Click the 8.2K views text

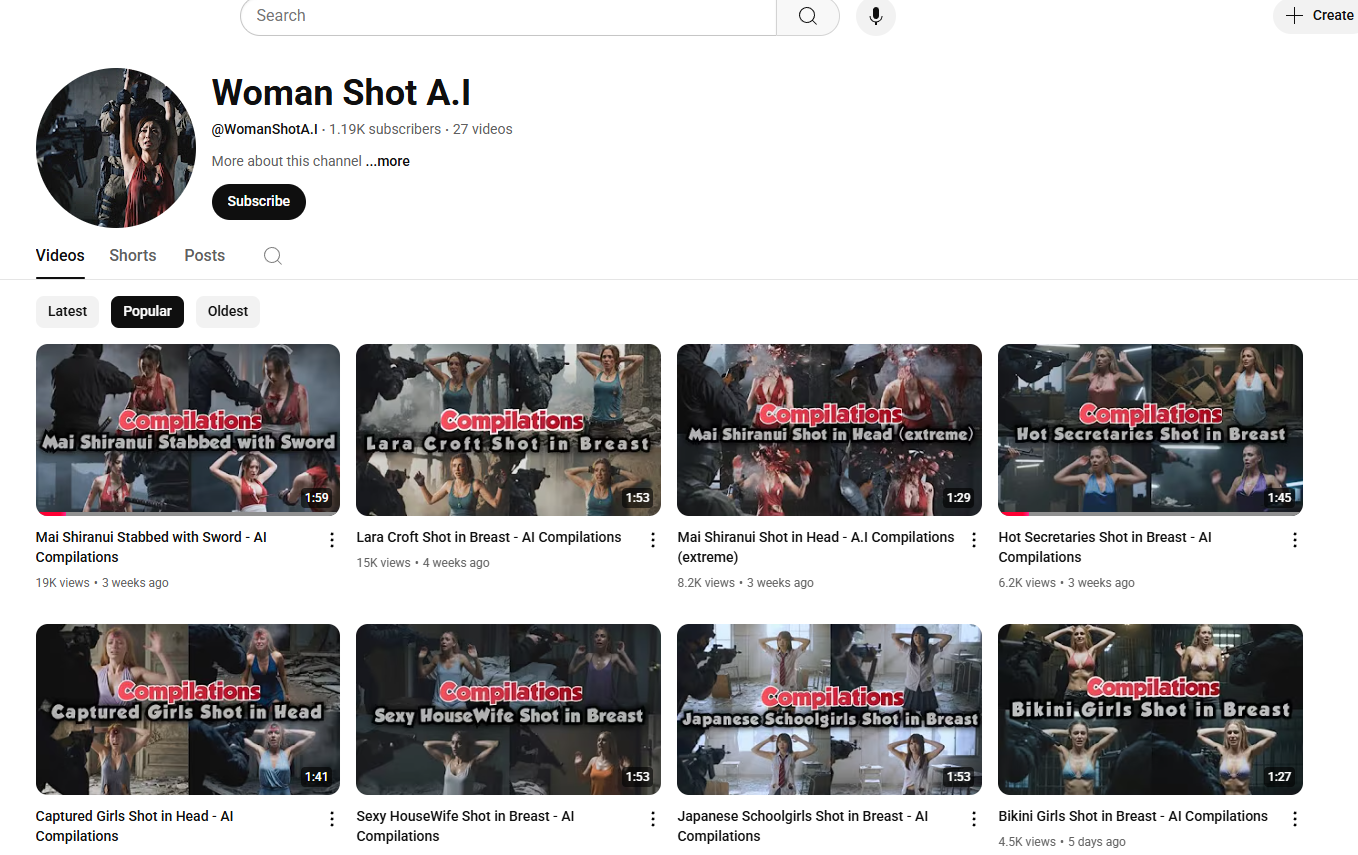pyautogui.click(x=706, y=583)
